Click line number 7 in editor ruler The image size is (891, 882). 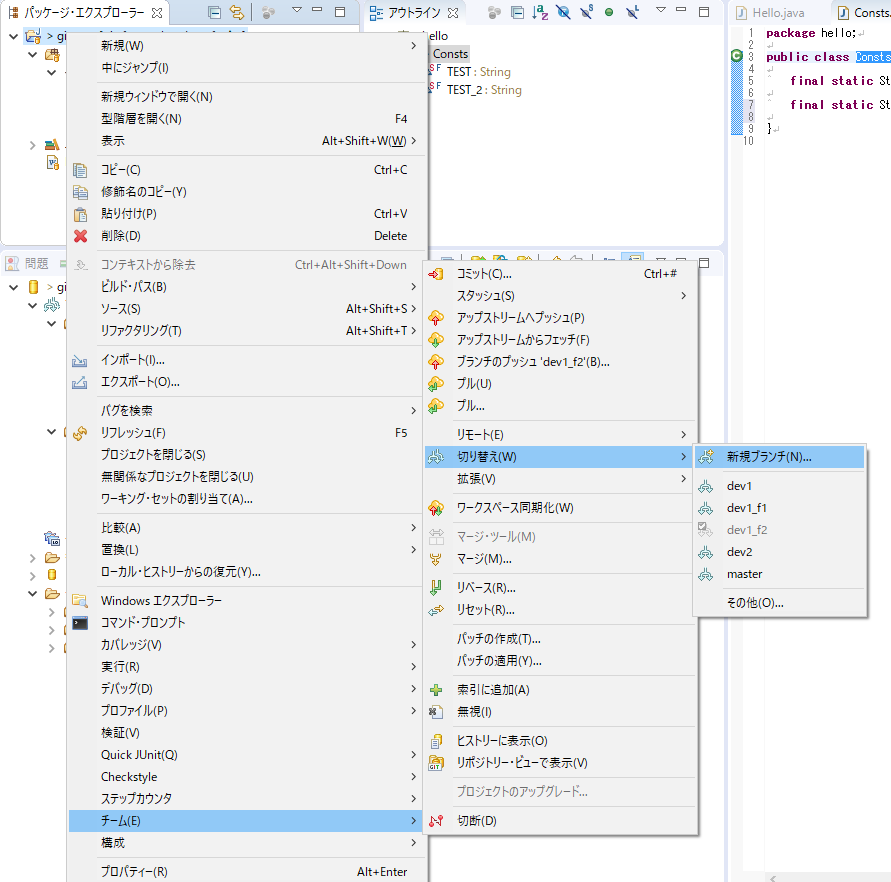click(x=751, y=105)
